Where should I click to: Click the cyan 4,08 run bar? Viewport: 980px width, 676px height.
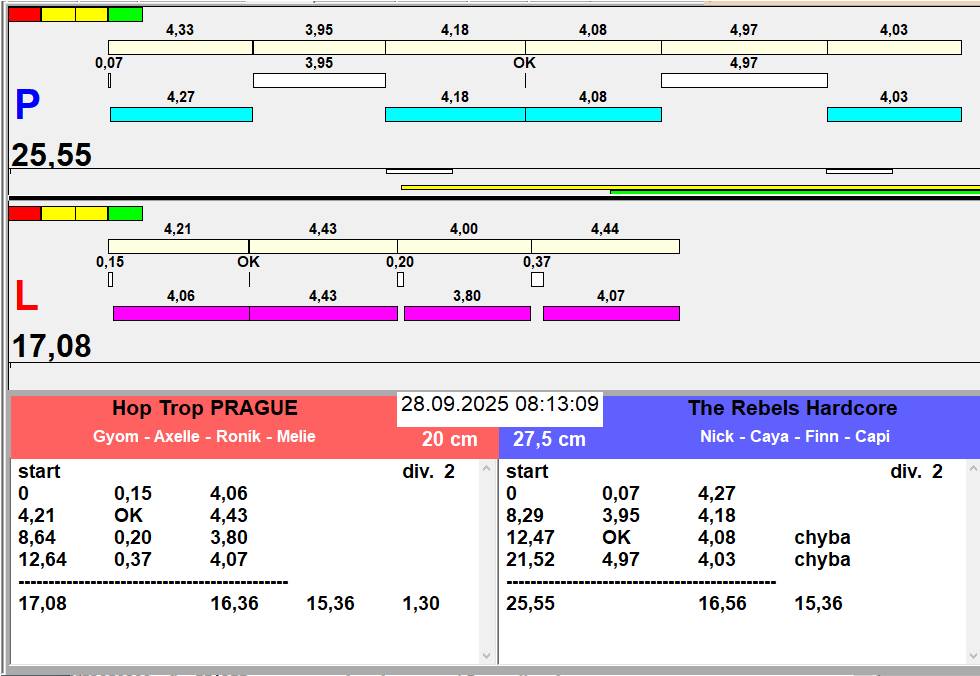coord(594,114)
